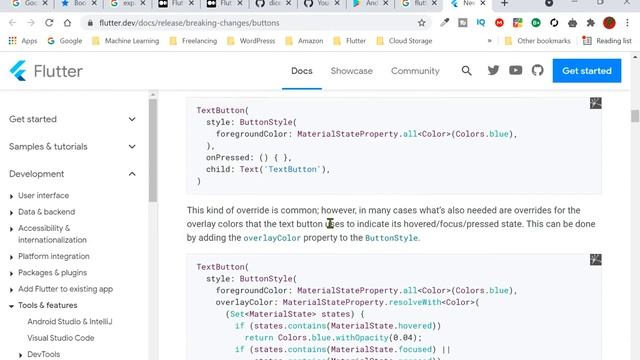Click the Flutter logo in header

click(46, 71)
